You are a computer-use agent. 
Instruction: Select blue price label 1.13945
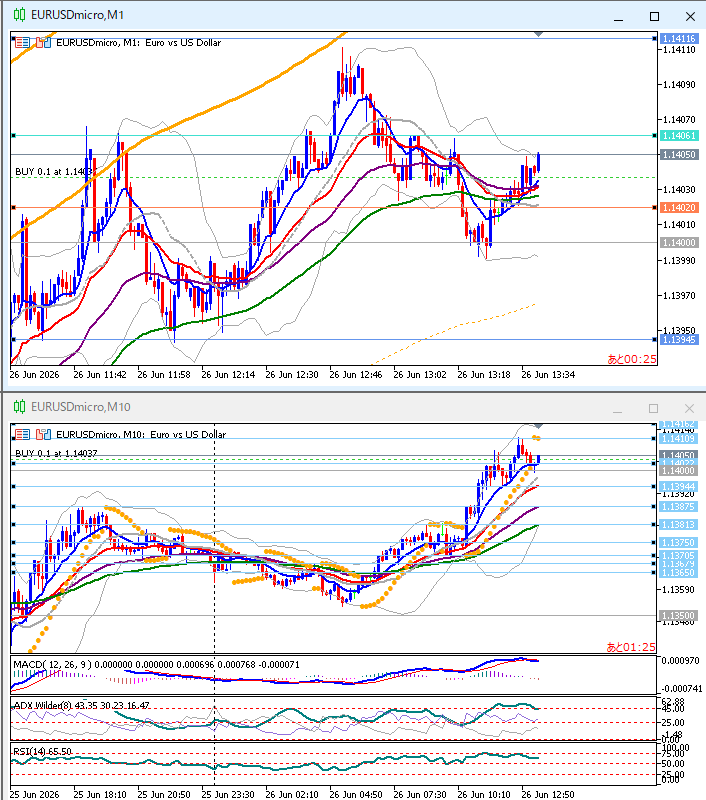coord(679,339)
